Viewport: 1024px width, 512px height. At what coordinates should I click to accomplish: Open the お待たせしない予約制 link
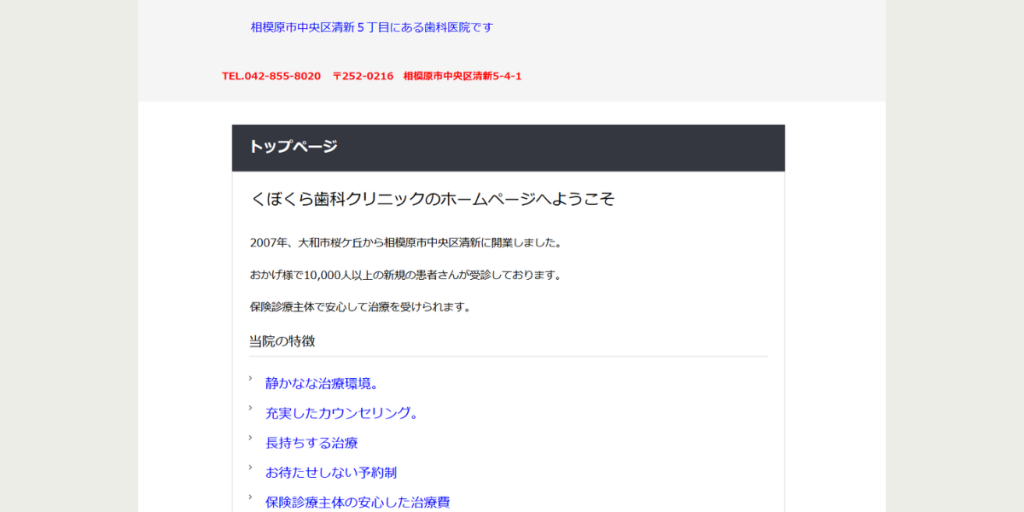(x=331, y=472)
